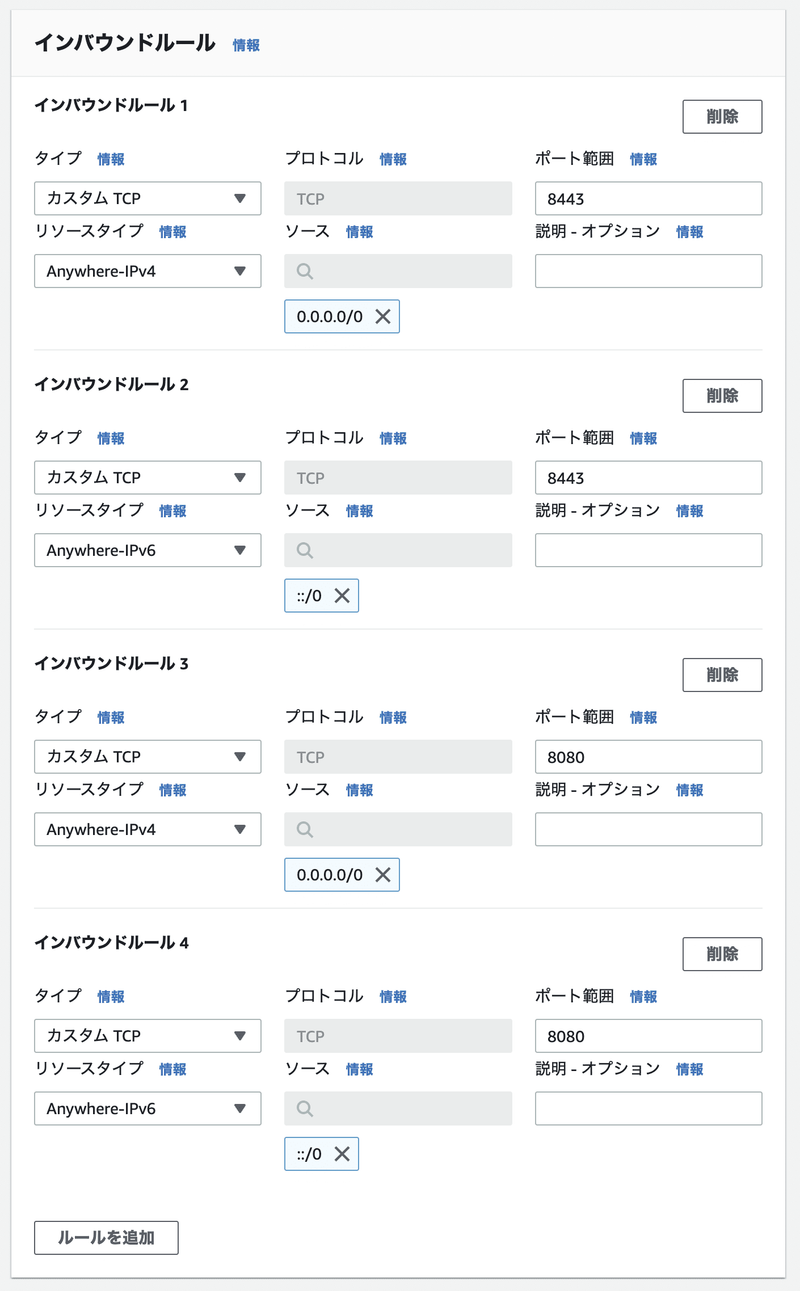Viewport: 800px width, 1291px height.
Task: Open 情報 link beside インバウンドルール heading
Action: tap(246, 45)
